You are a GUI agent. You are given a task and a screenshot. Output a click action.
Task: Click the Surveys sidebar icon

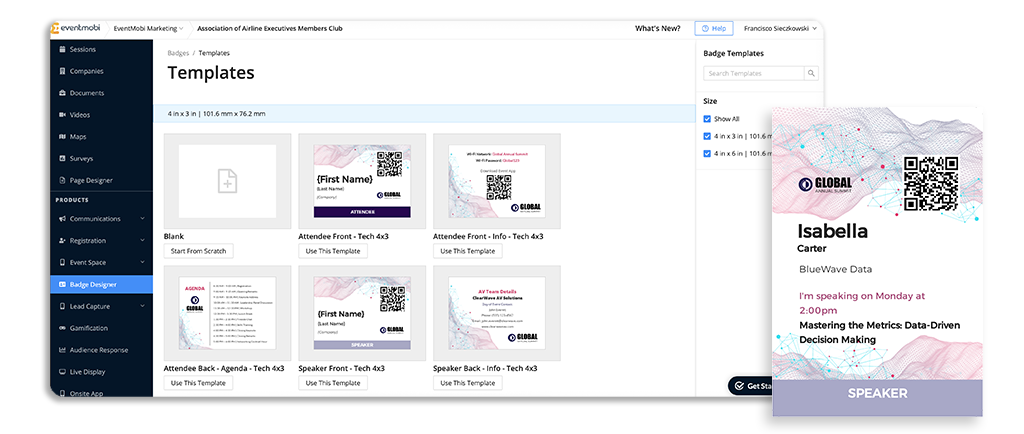click(62, 159)
